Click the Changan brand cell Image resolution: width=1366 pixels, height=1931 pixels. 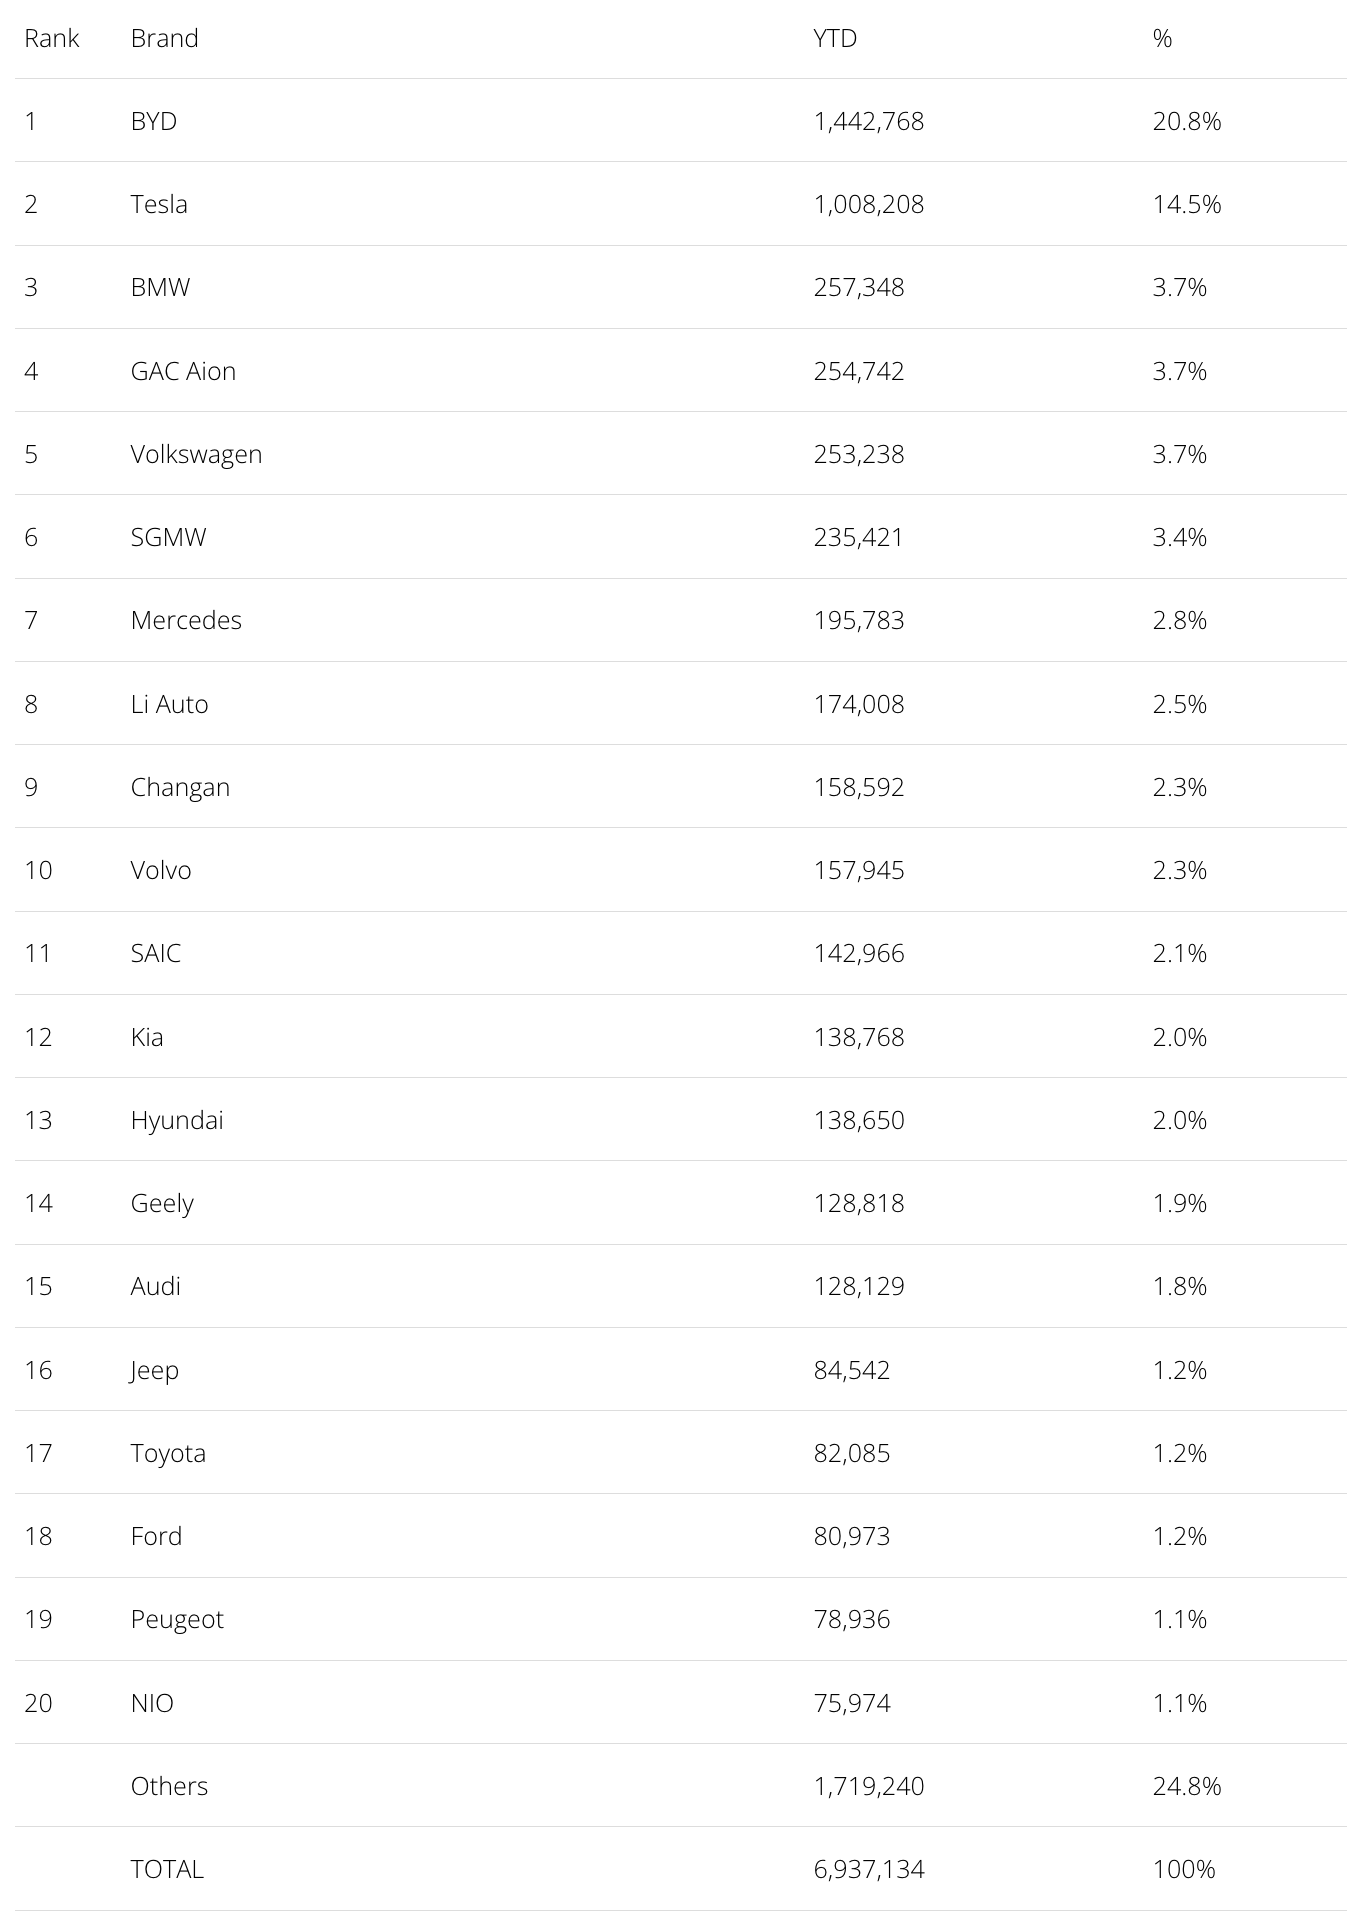(x=180, y=787)
